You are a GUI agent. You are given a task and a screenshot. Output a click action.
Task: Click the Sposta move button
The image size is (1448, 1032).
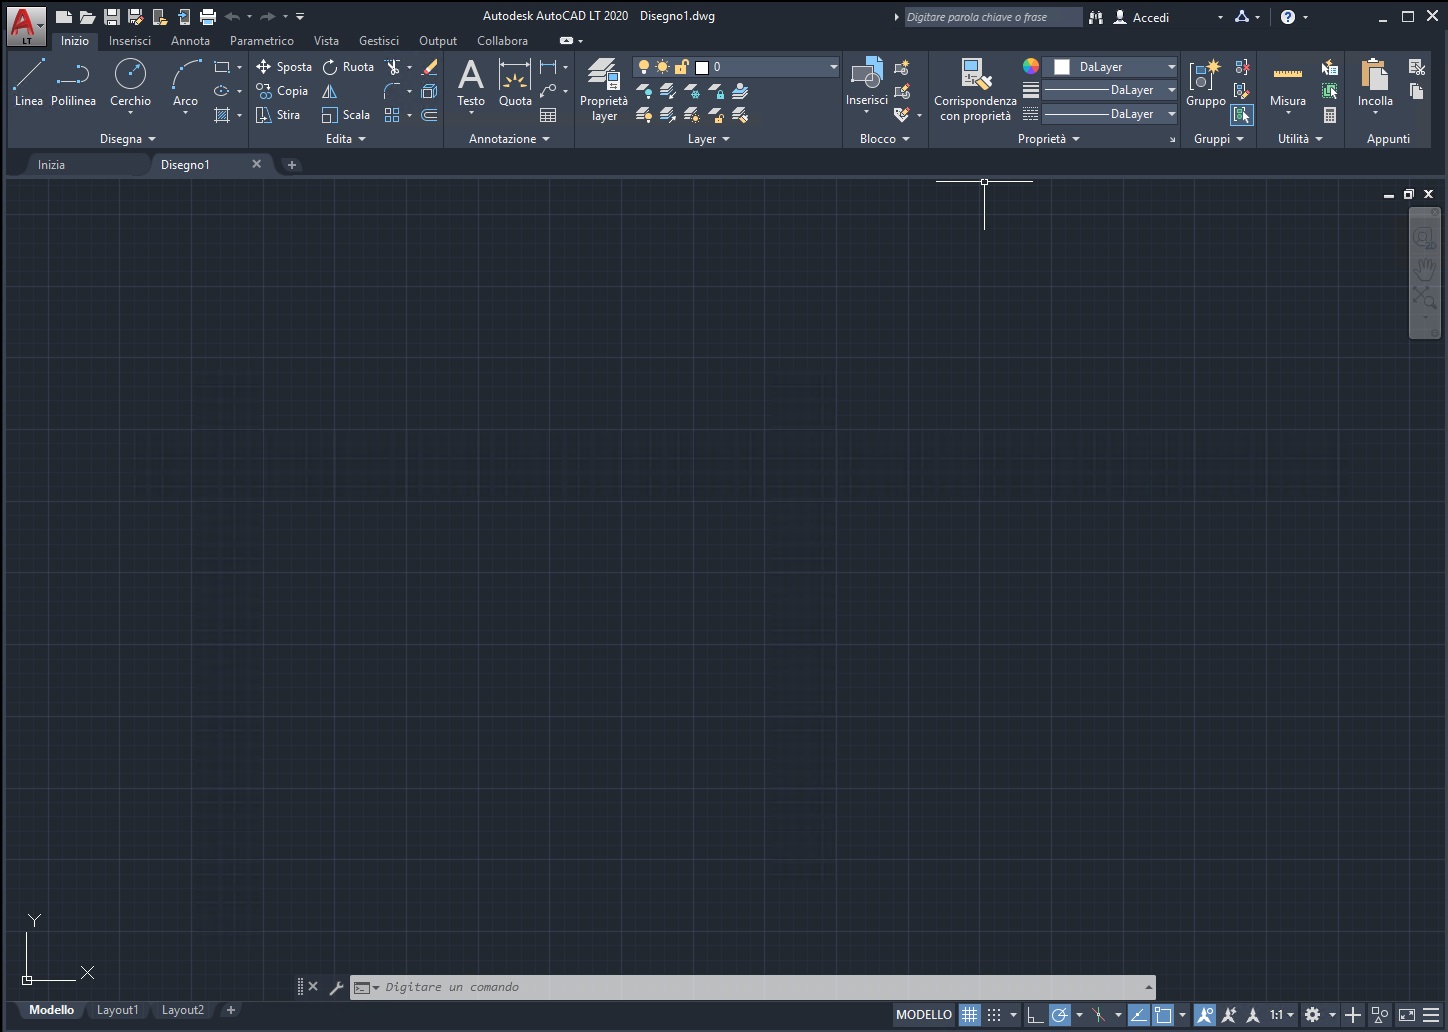[x=284, y=67]
